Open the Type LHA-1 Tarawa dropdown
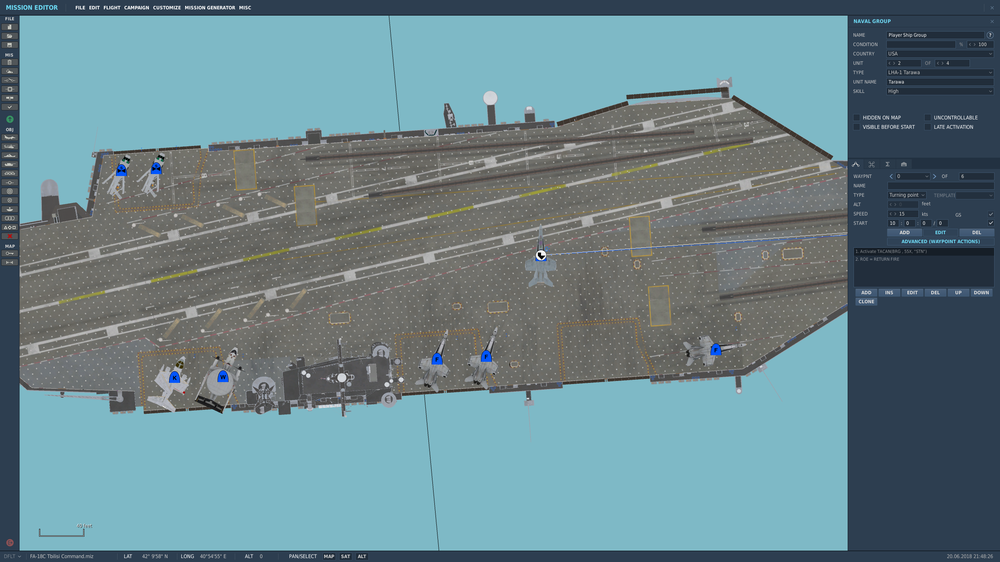The image size is (1000, 562). (x=940, y=73)
